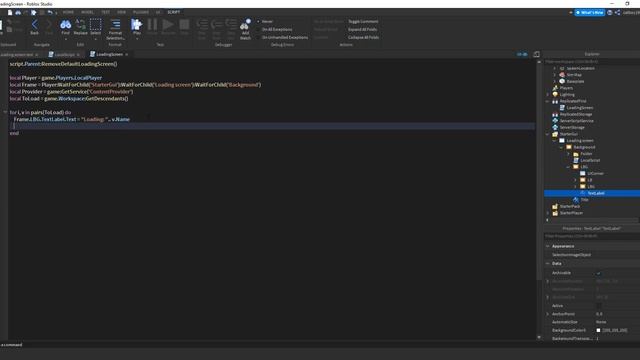Select ServerStorage in Explorer
Viewport: 640px width, 360px height.
pos(572,127)
